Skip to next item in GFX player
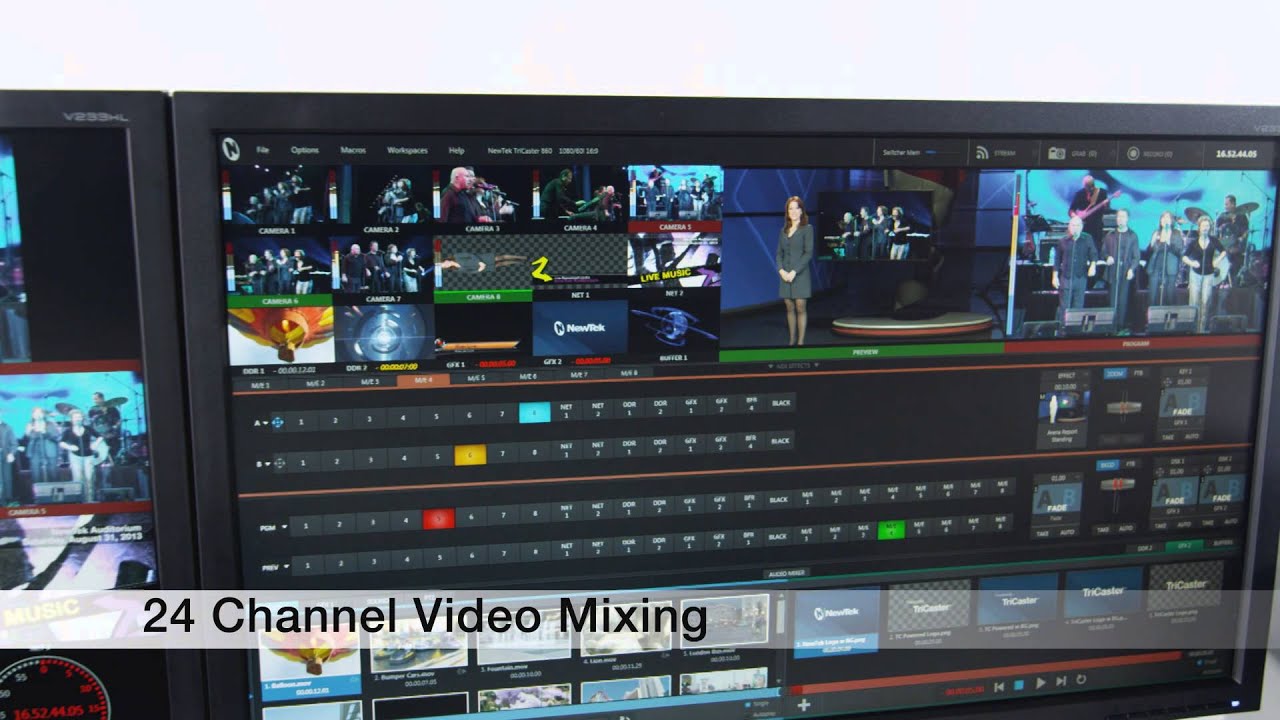 [1061, 681]
